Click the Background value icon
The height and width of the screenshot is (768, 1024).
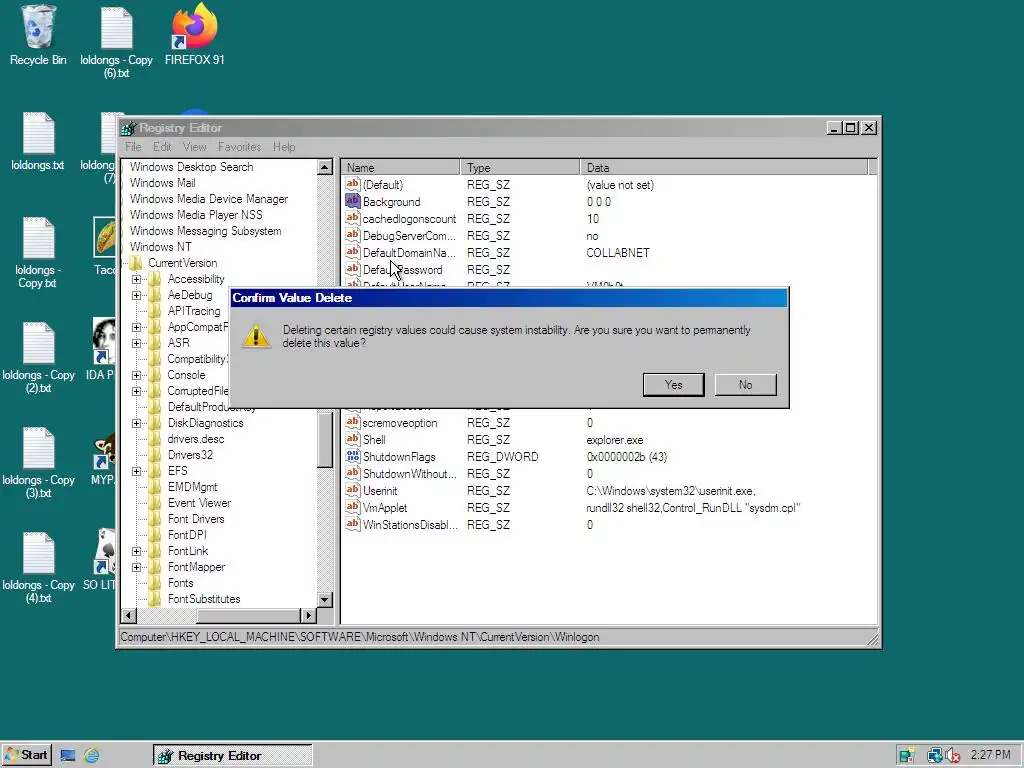(x=353, y=201)
